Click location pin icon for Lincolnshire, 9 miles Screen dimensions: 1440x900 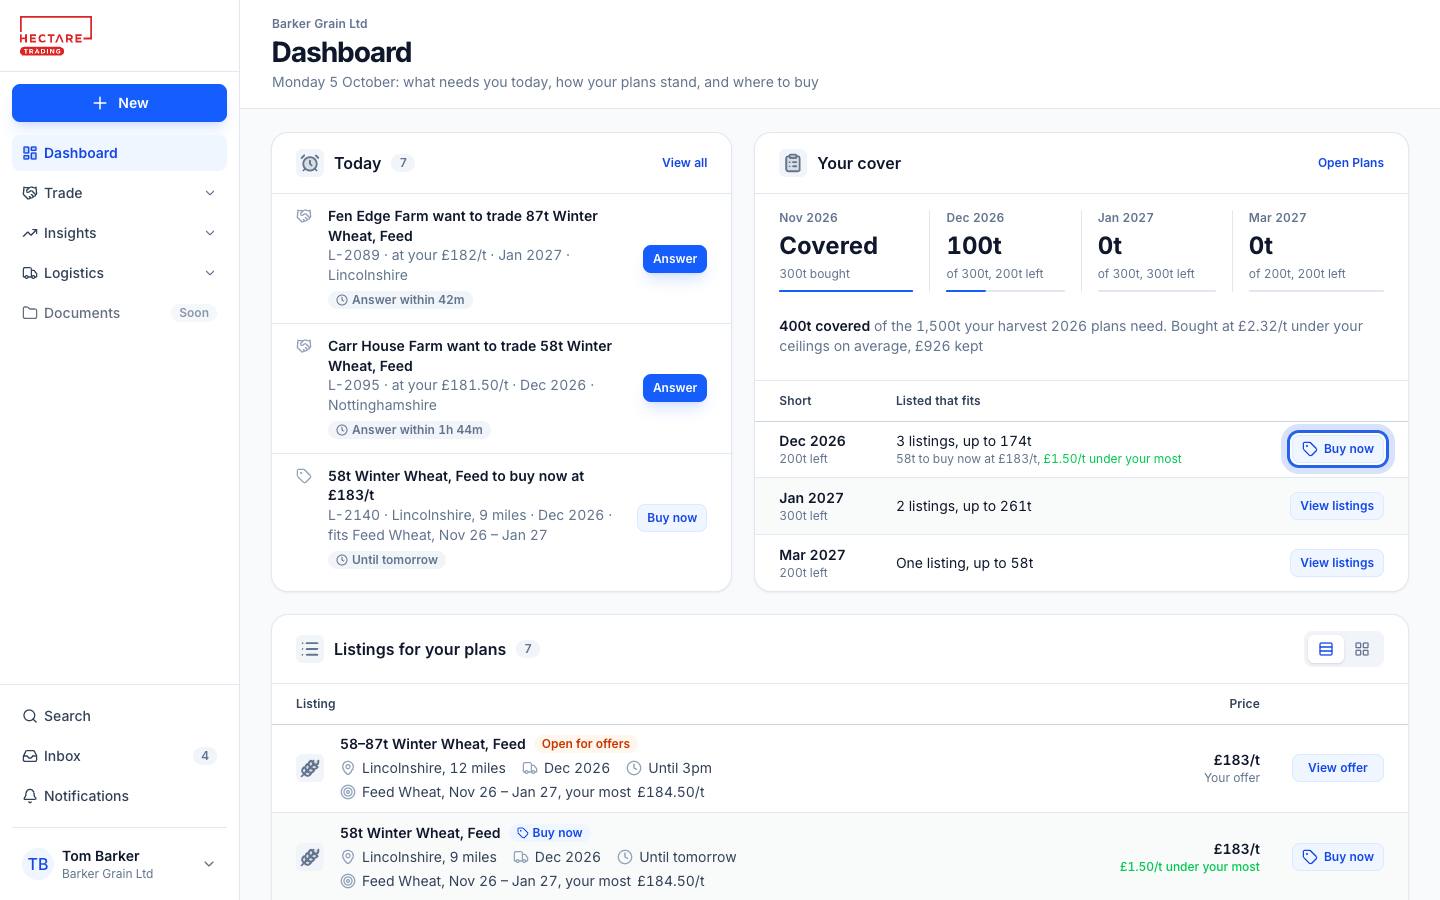point(348,857)
